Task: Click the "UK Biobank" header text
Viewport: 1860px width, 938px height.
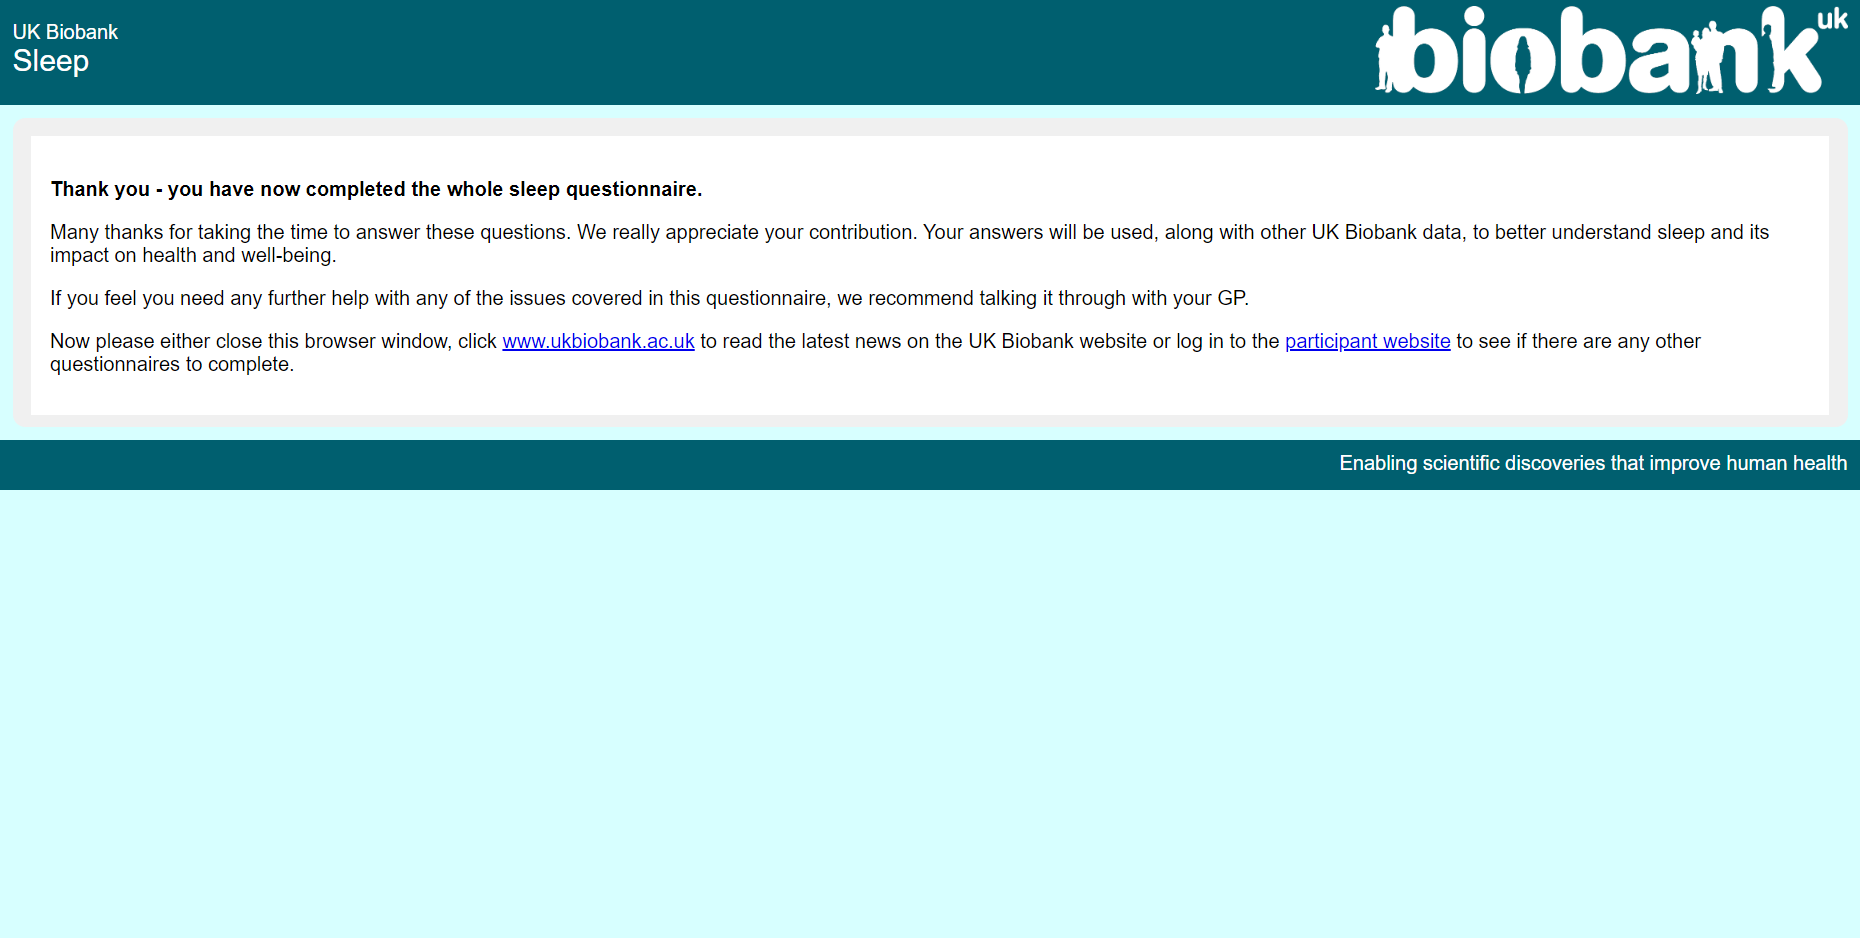Action: pos(65,32)
